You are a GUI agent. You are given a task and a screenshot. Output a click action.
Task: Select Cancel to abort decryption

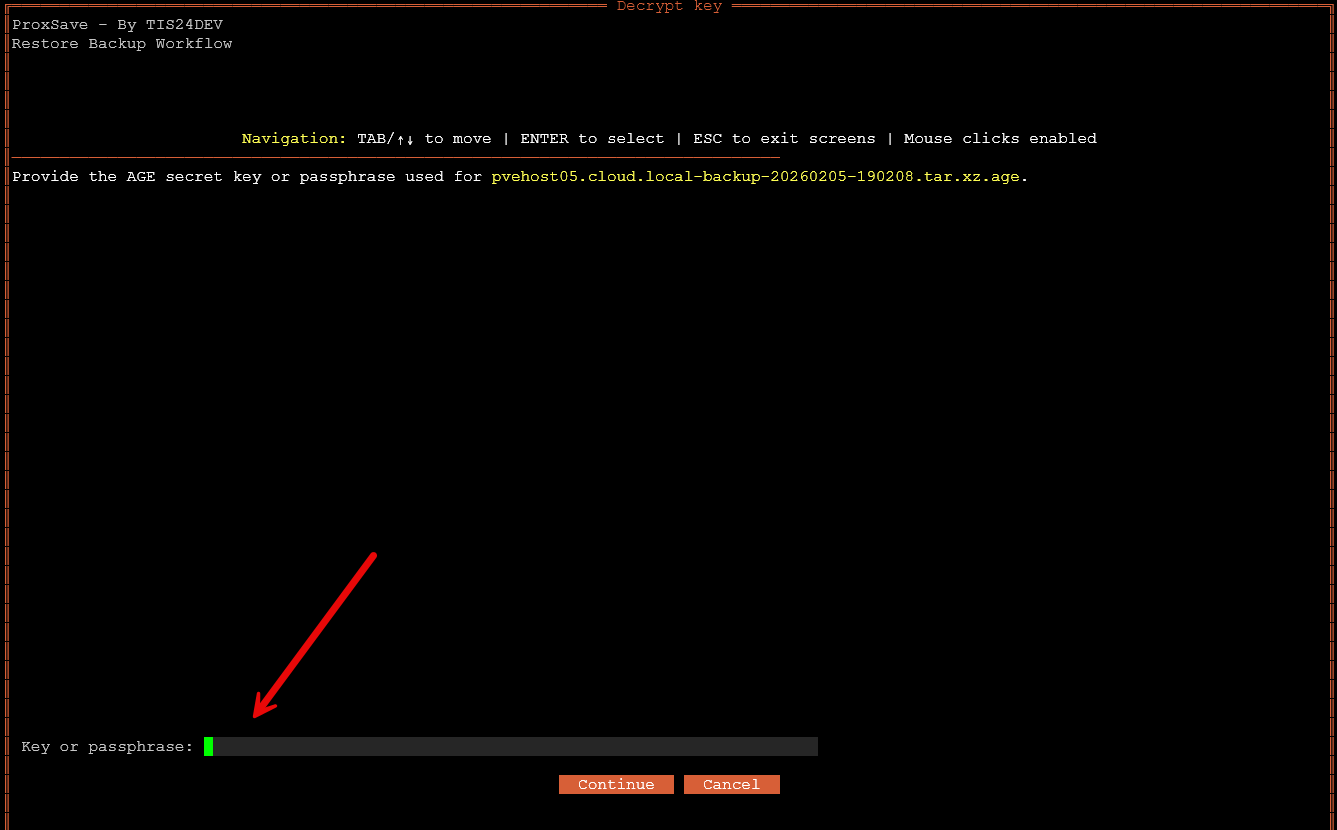point(731,784)
